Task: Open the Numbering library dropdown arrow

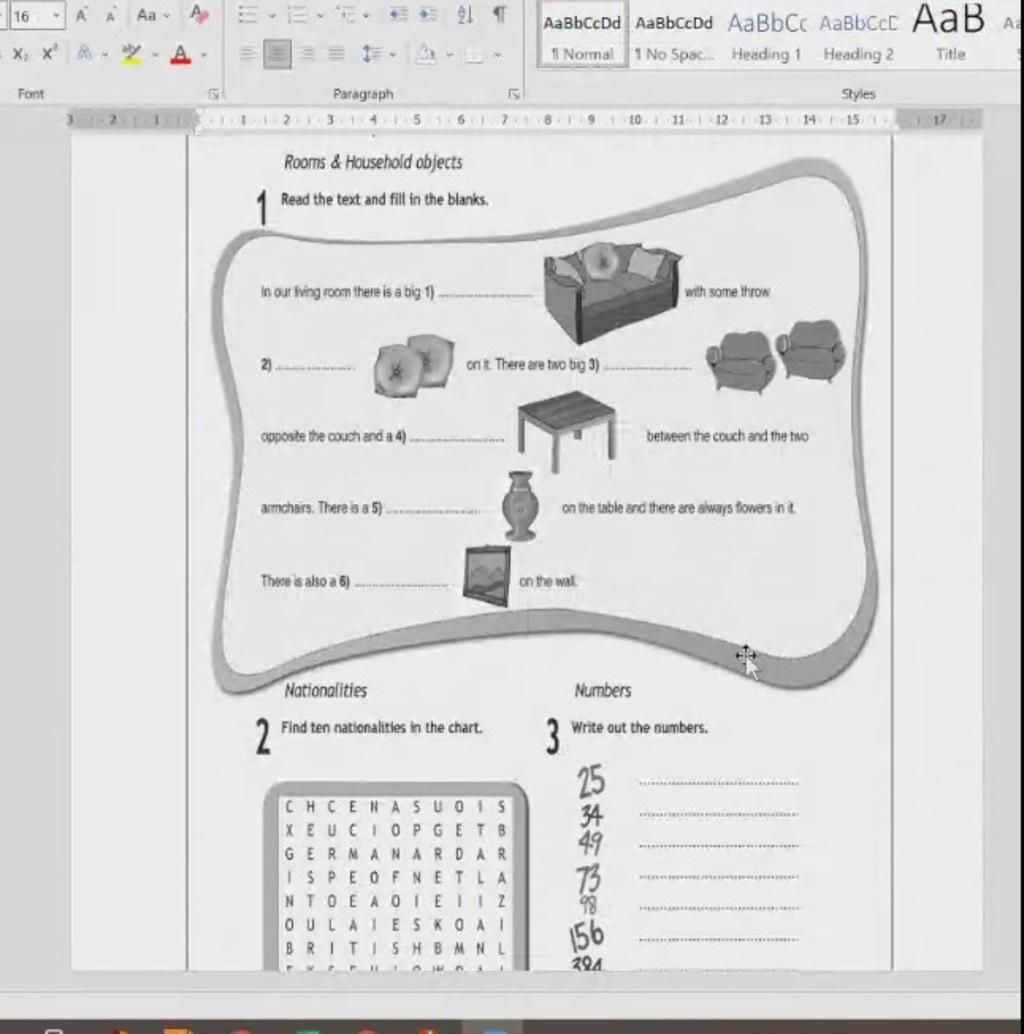Action: click(320, 15)
